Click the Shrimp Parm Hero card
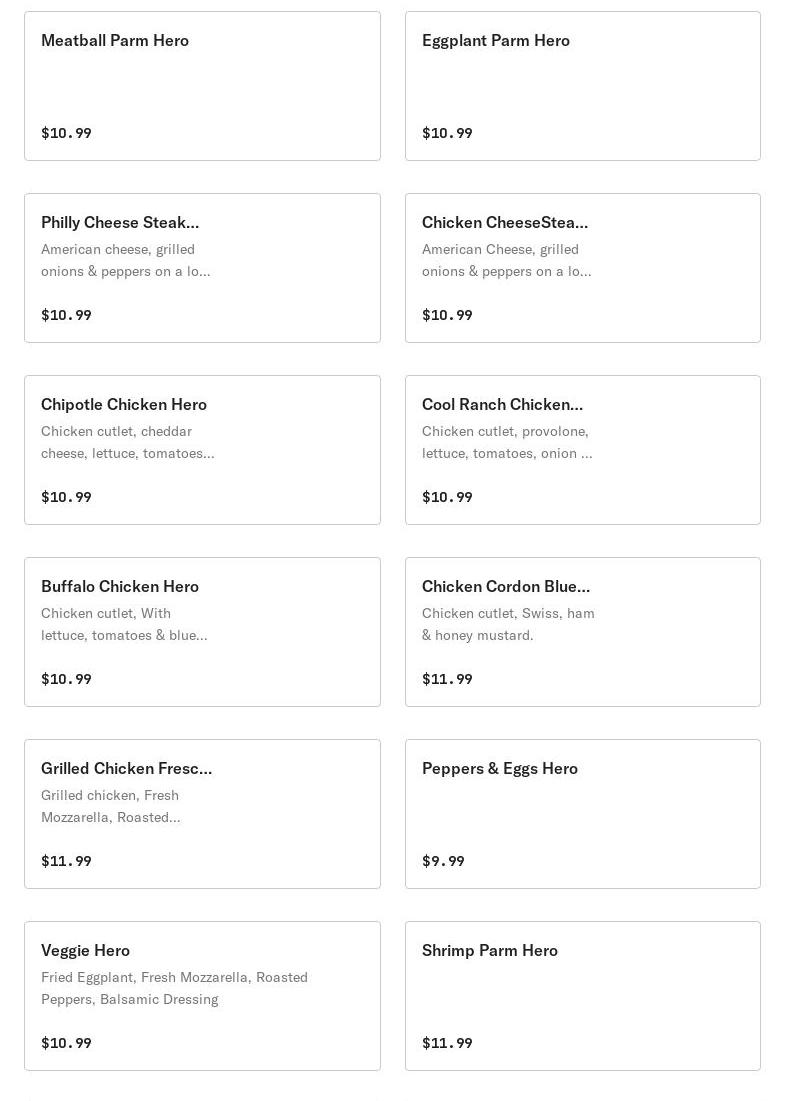This screenshot has height=1101, width=785. pyautogui.click(x=582, y=996)
